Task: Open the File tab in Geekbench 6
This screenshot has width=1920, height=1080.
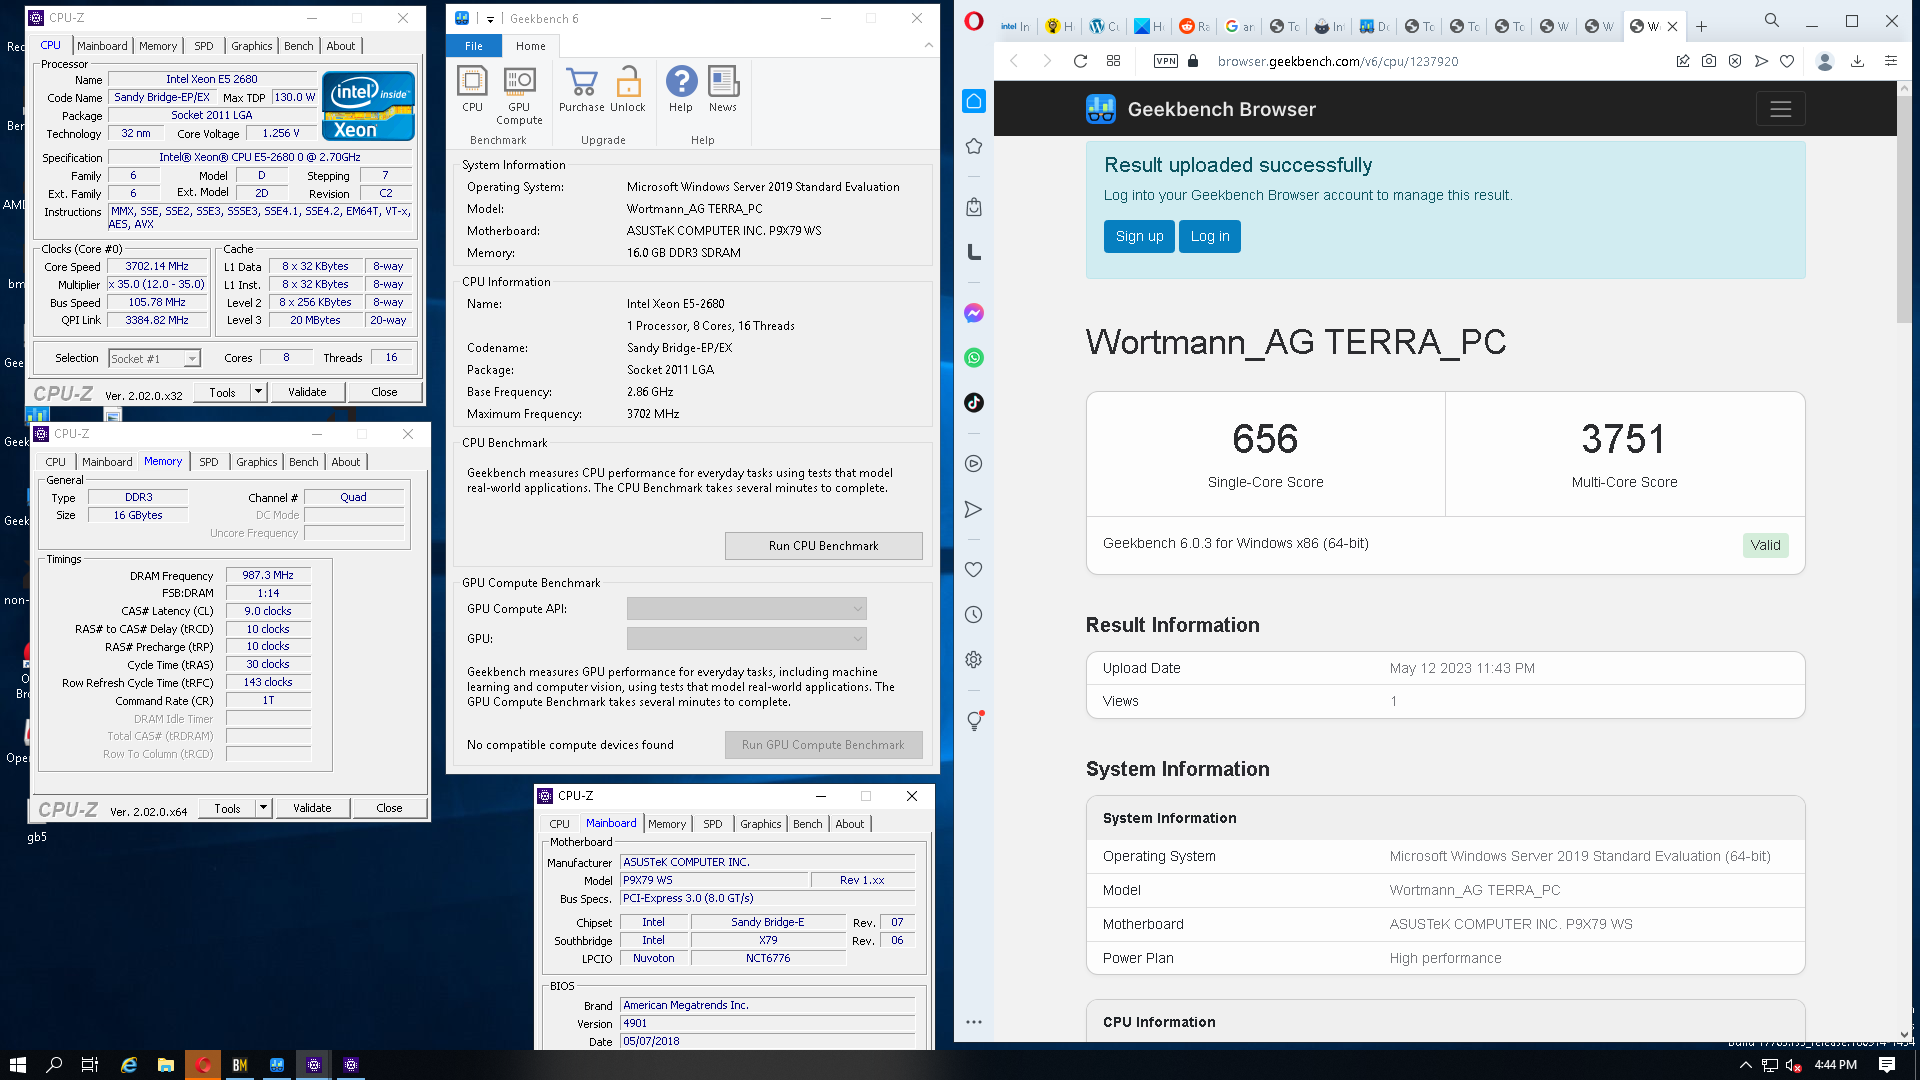Action: [x=473, y=46]
